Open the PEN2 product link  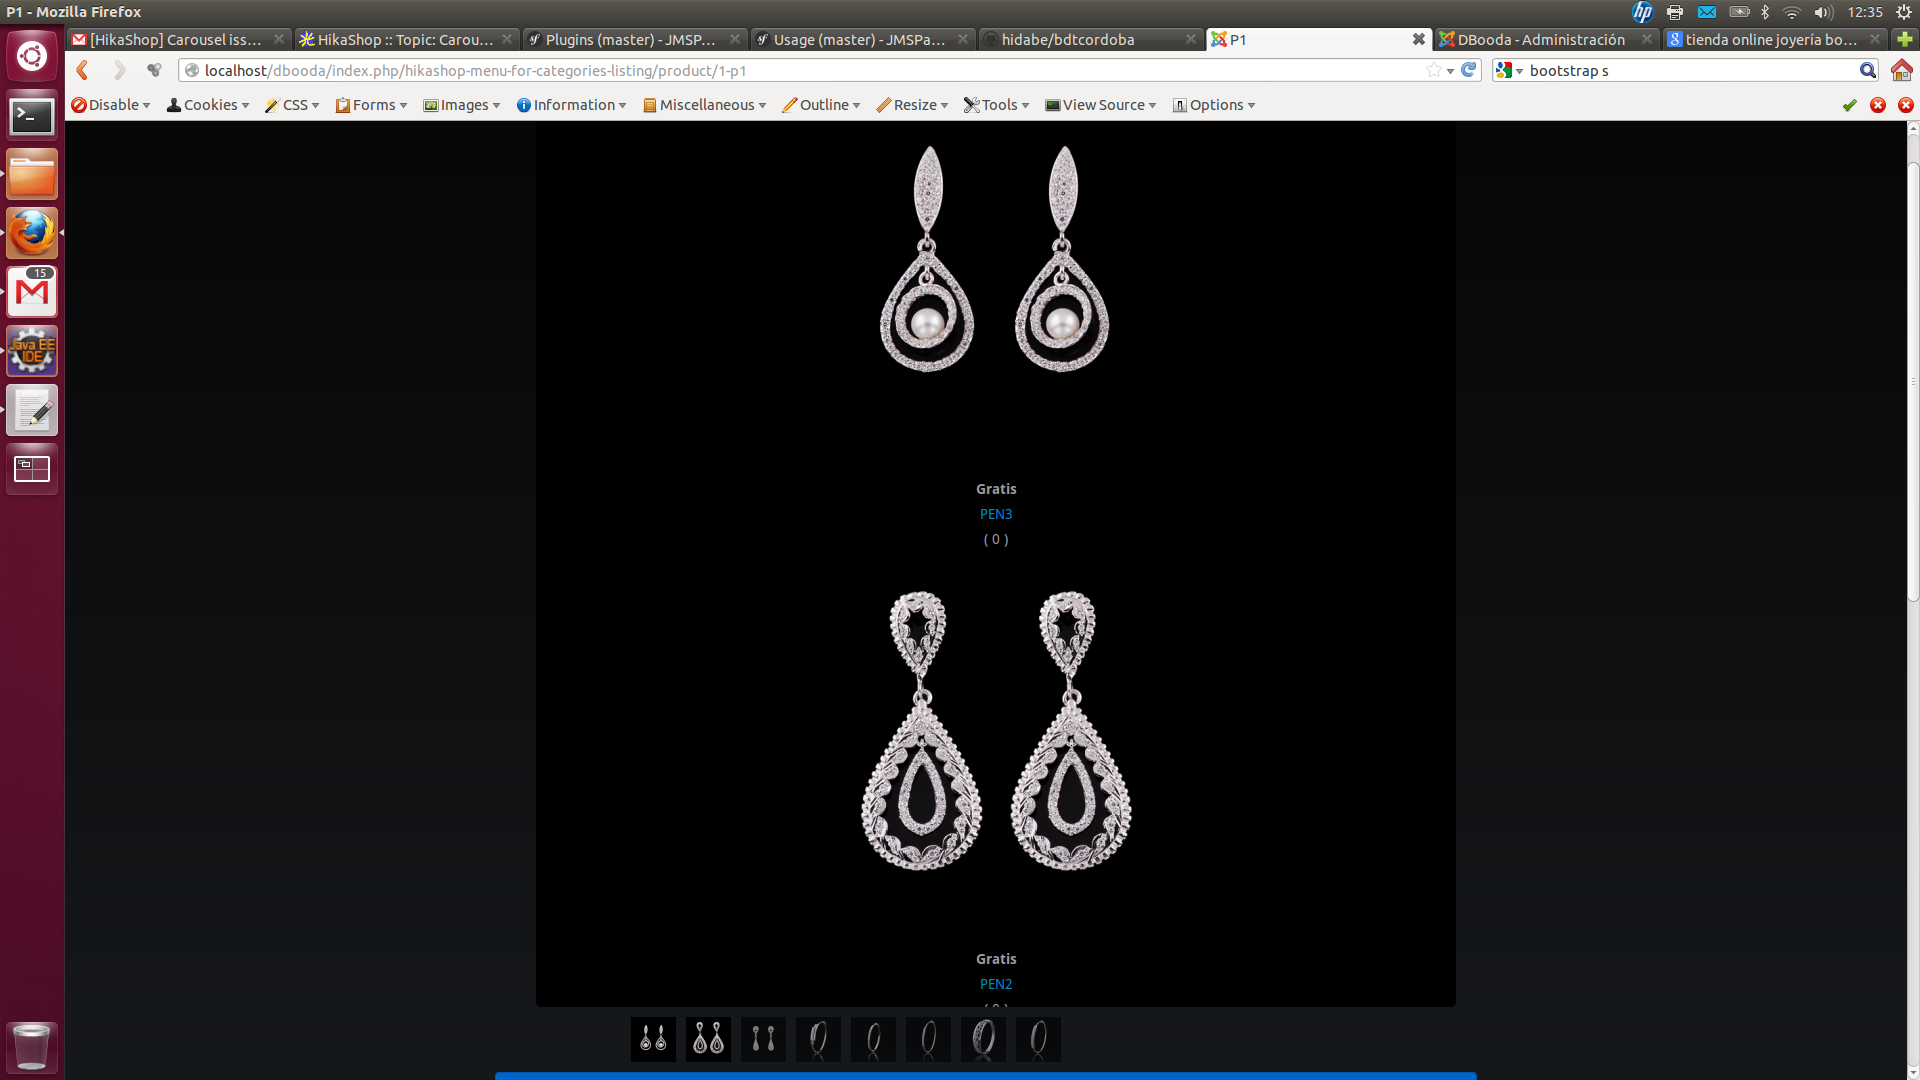995,984
